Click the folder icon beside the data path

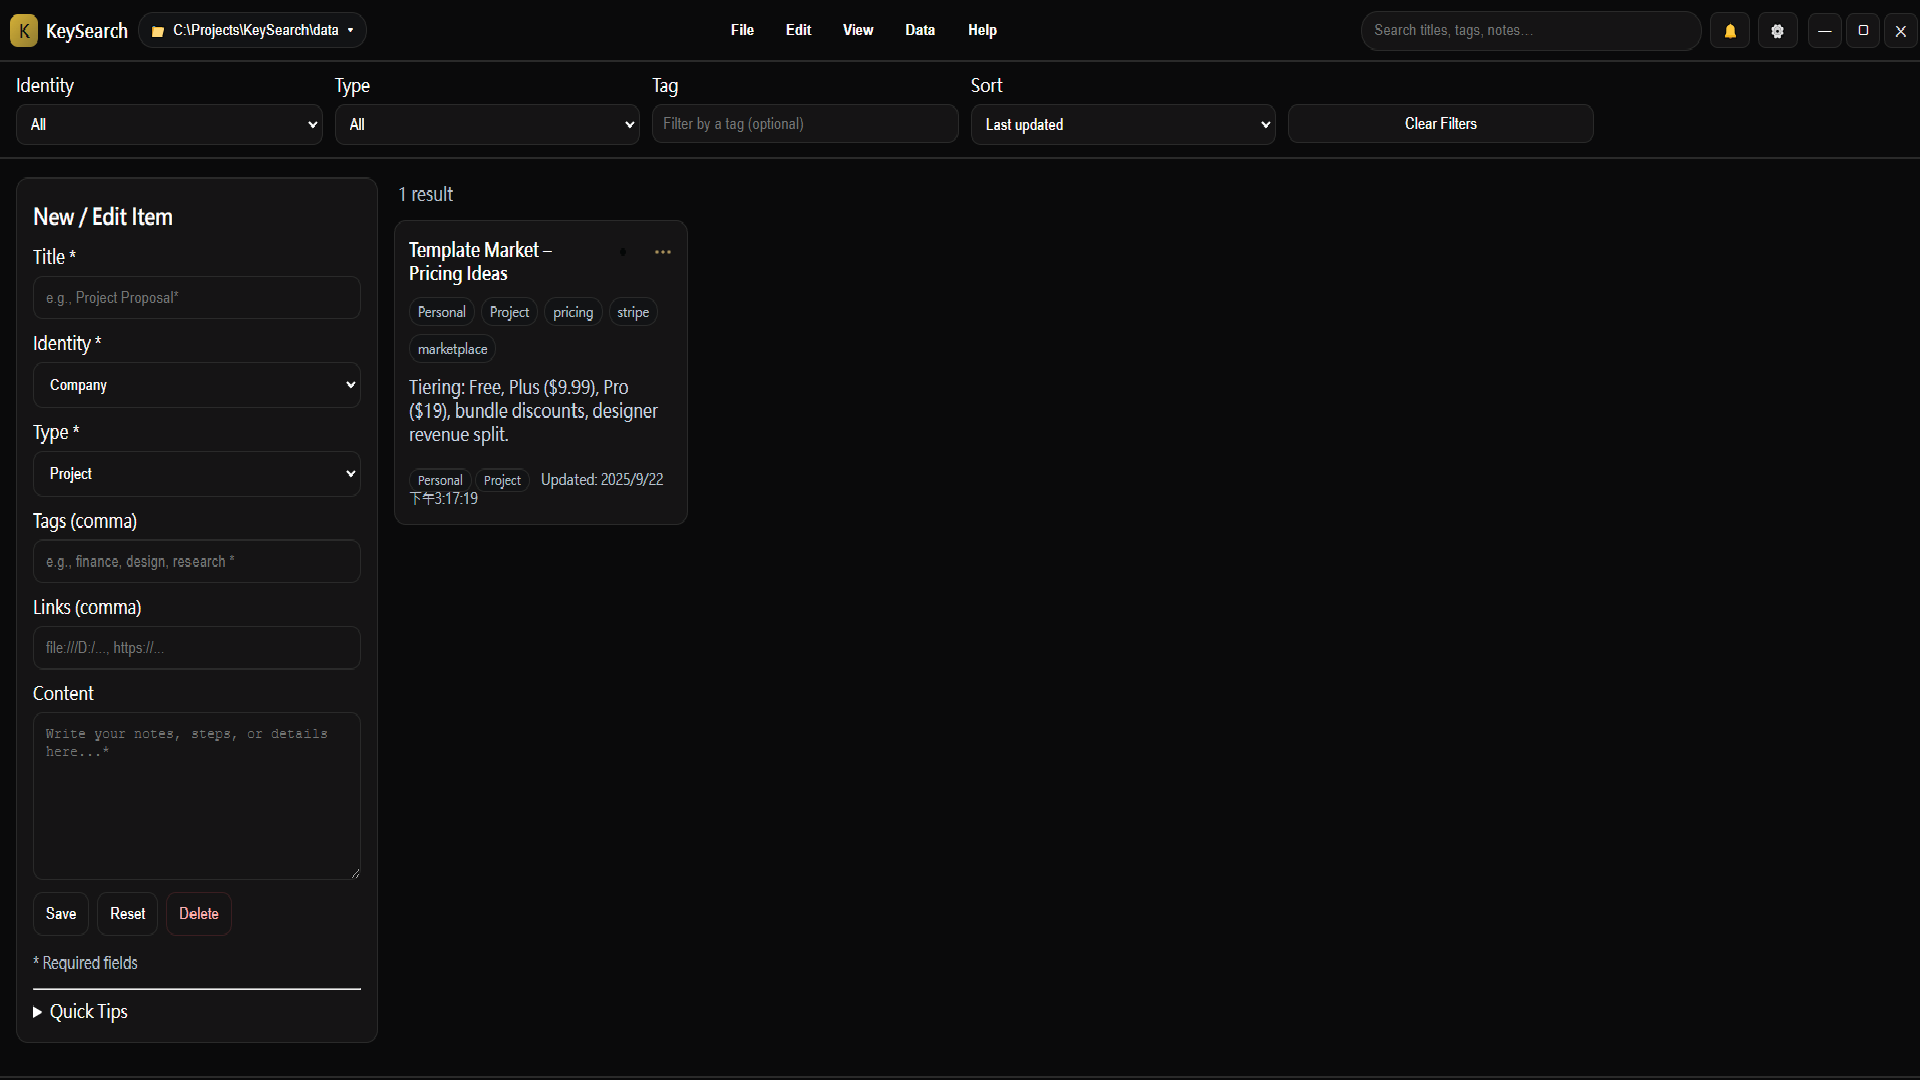pos(158,31)
